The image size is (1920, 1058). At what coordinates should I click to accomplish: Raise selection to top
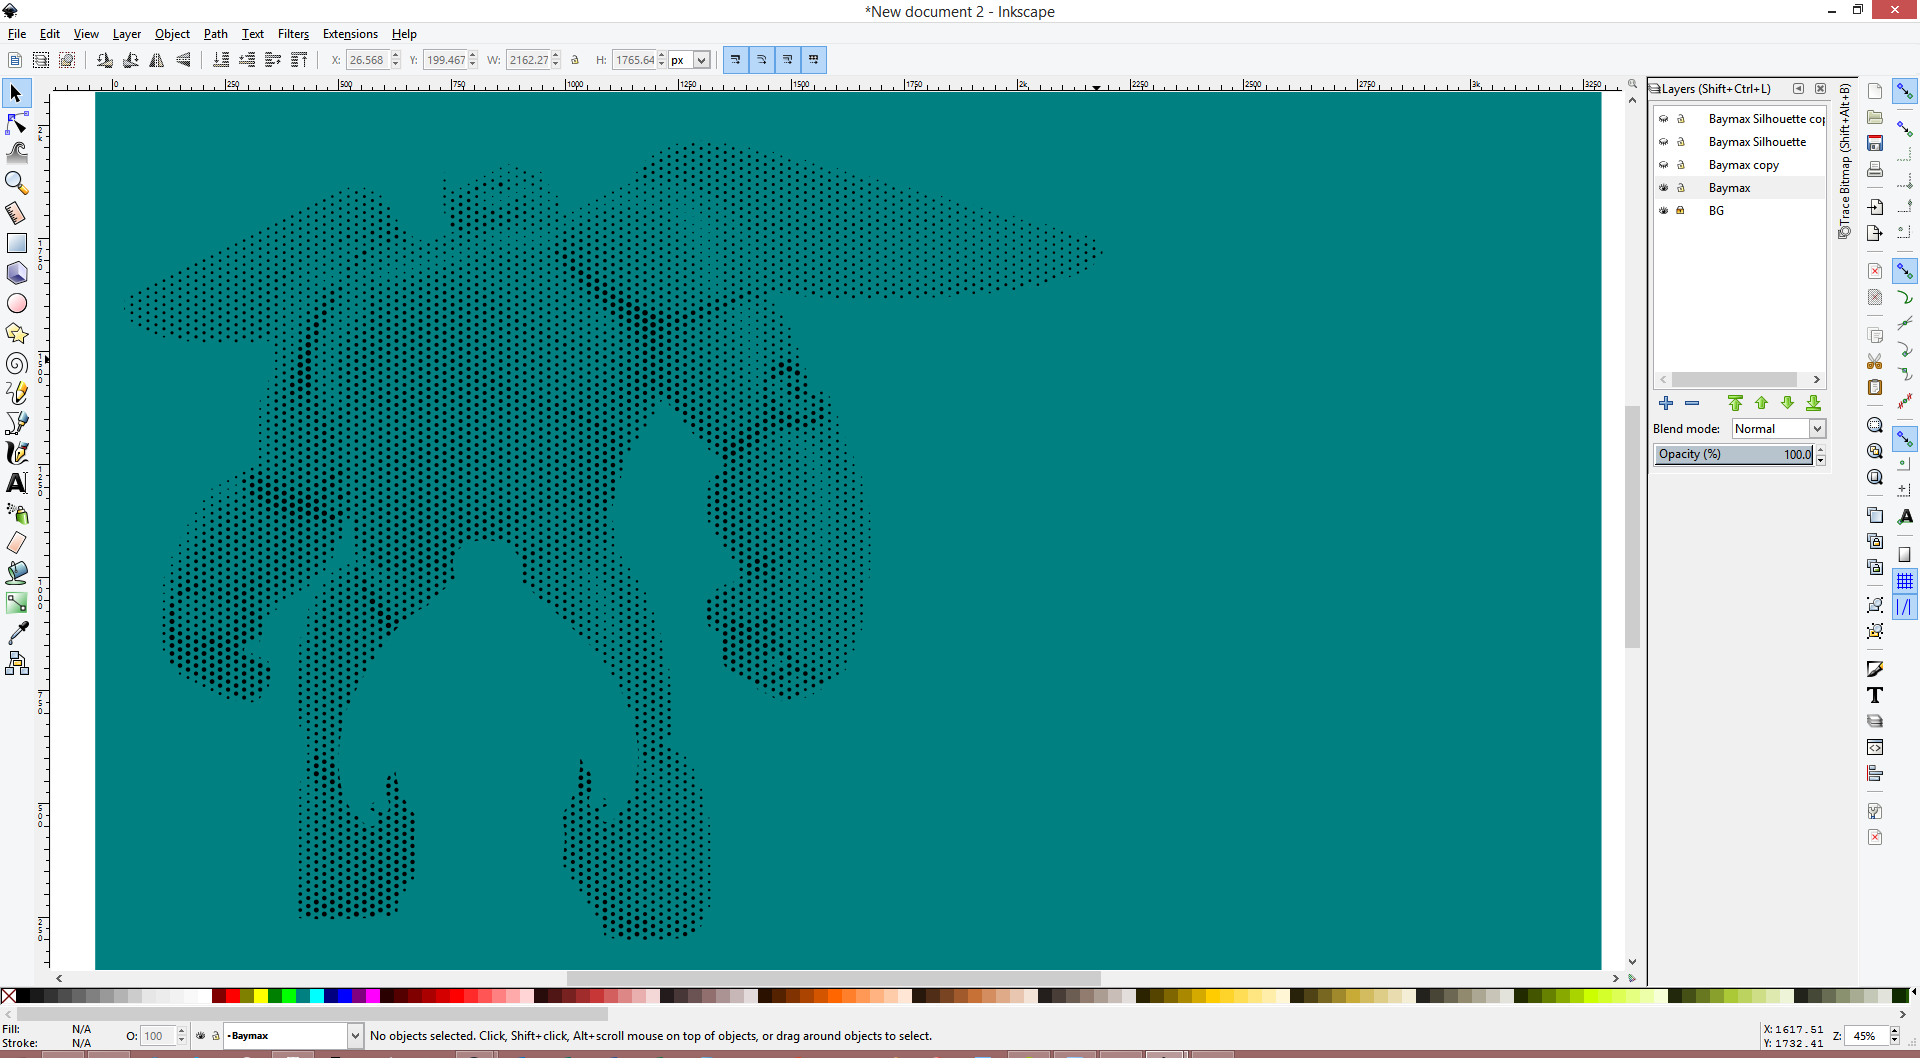[299, 60]
